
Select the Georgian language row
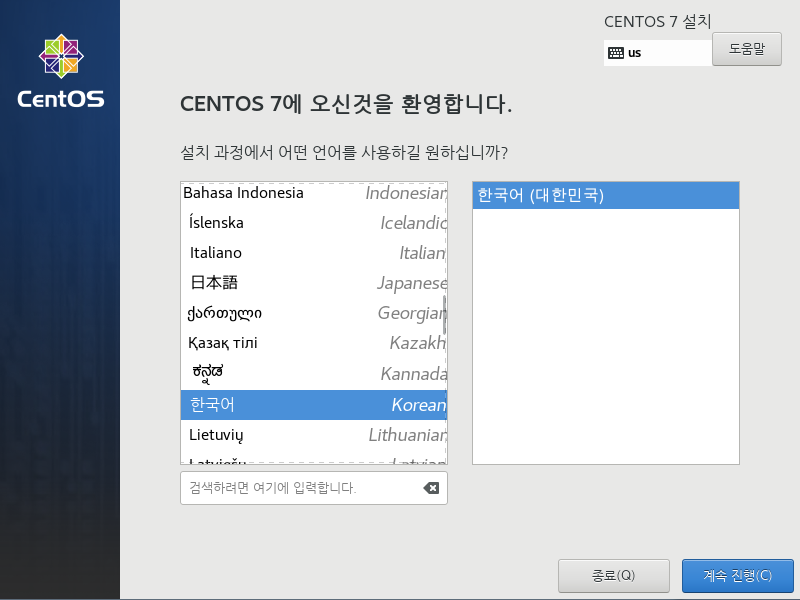[314, 313]
